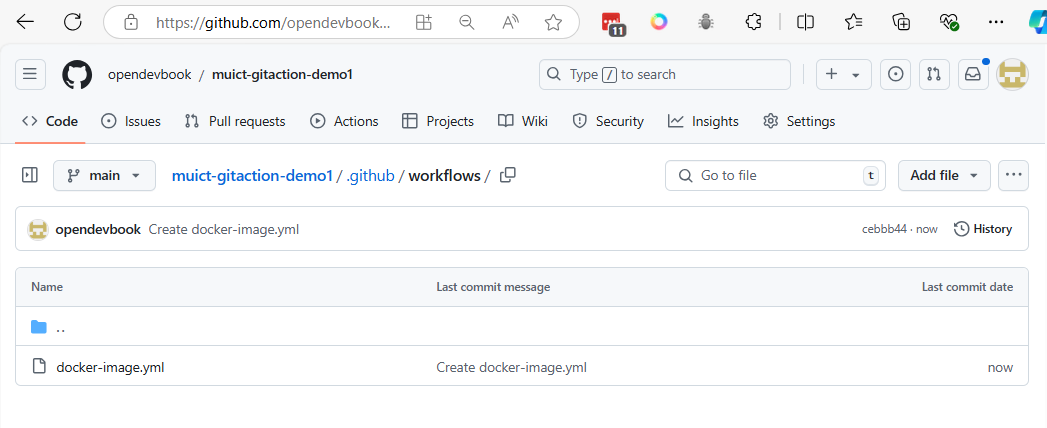Go up to the parent directory

[x=61, y=327]
